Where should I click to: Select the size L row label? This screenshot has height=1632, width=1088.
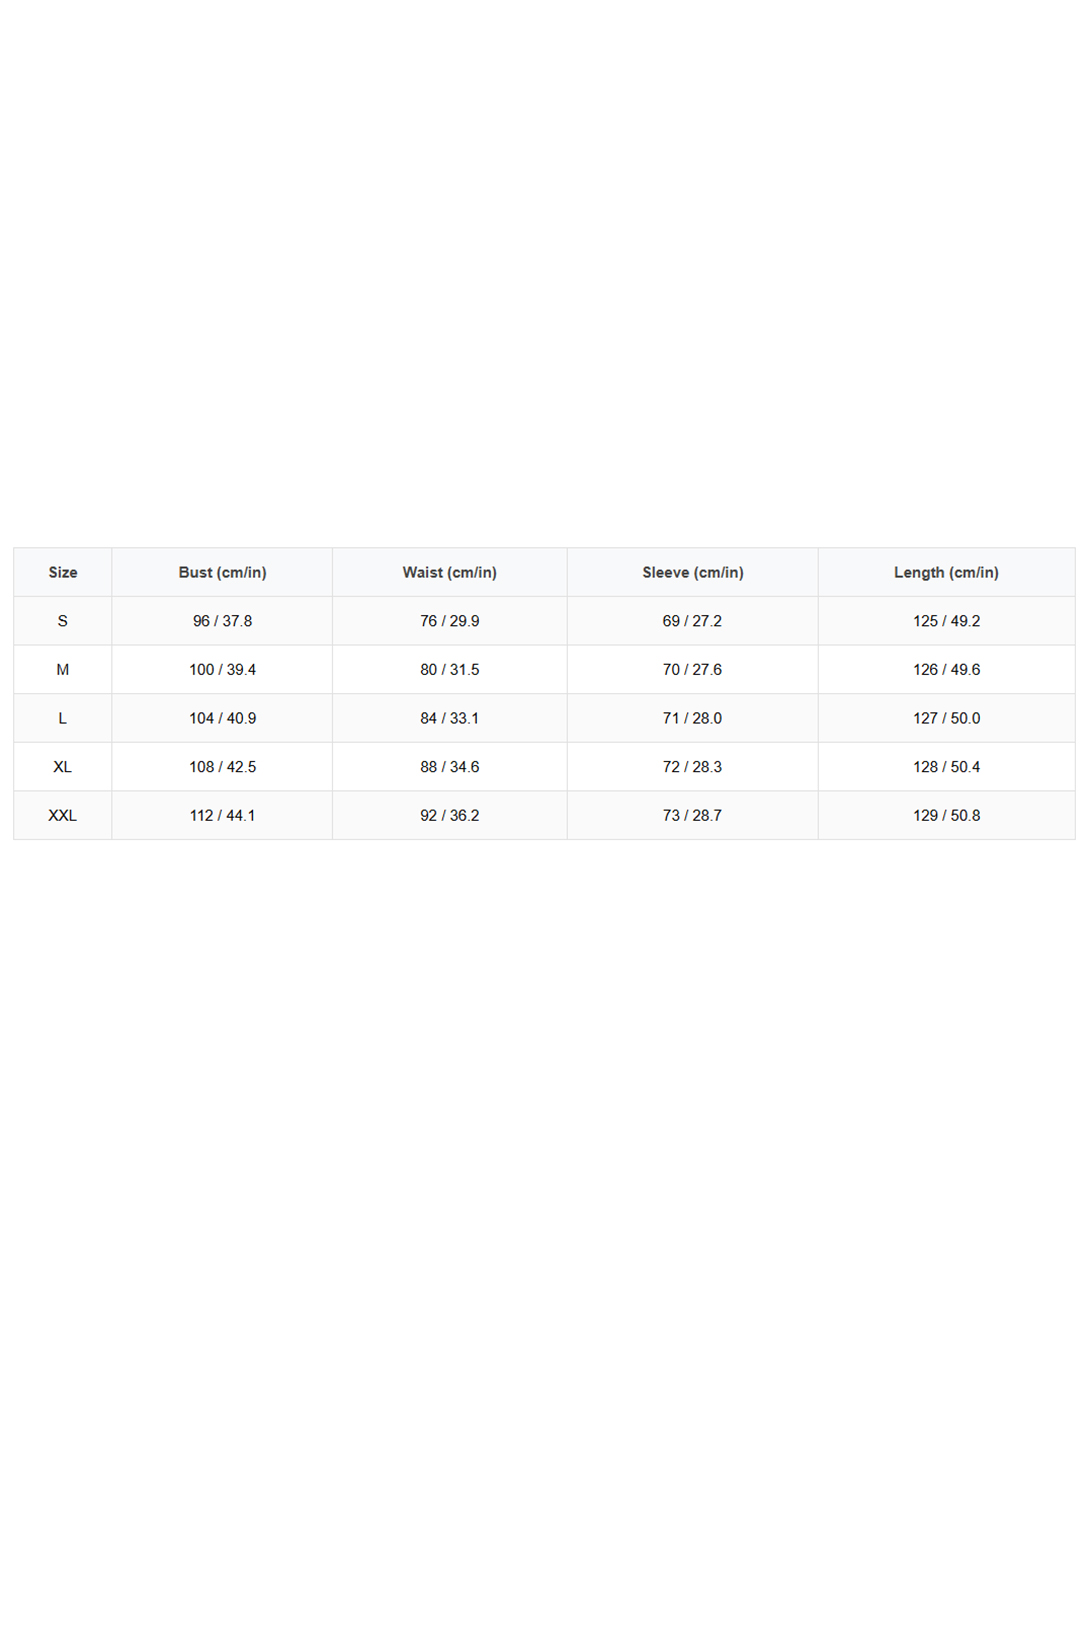[x=62, y=718]
